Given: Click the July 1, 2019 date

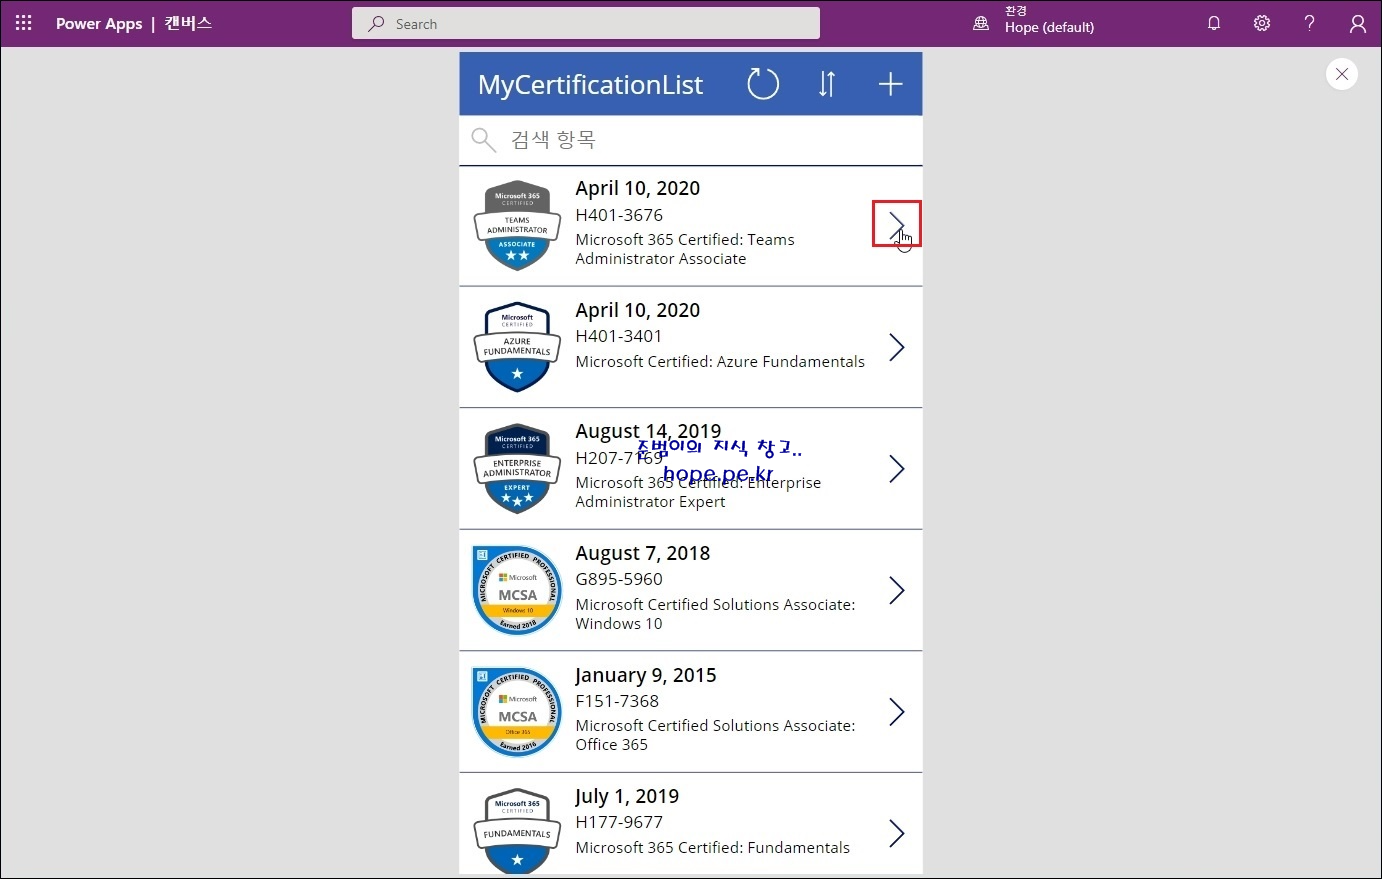Looking at the screenshot, I should 627,797.
